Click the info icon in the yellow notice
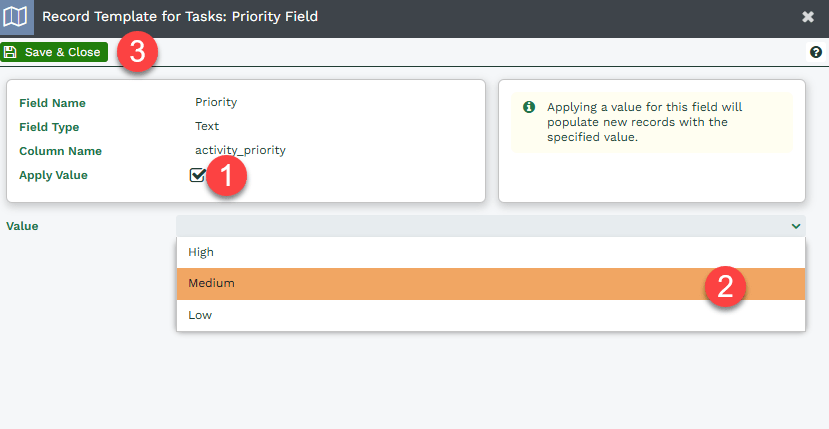 point(529,107)
